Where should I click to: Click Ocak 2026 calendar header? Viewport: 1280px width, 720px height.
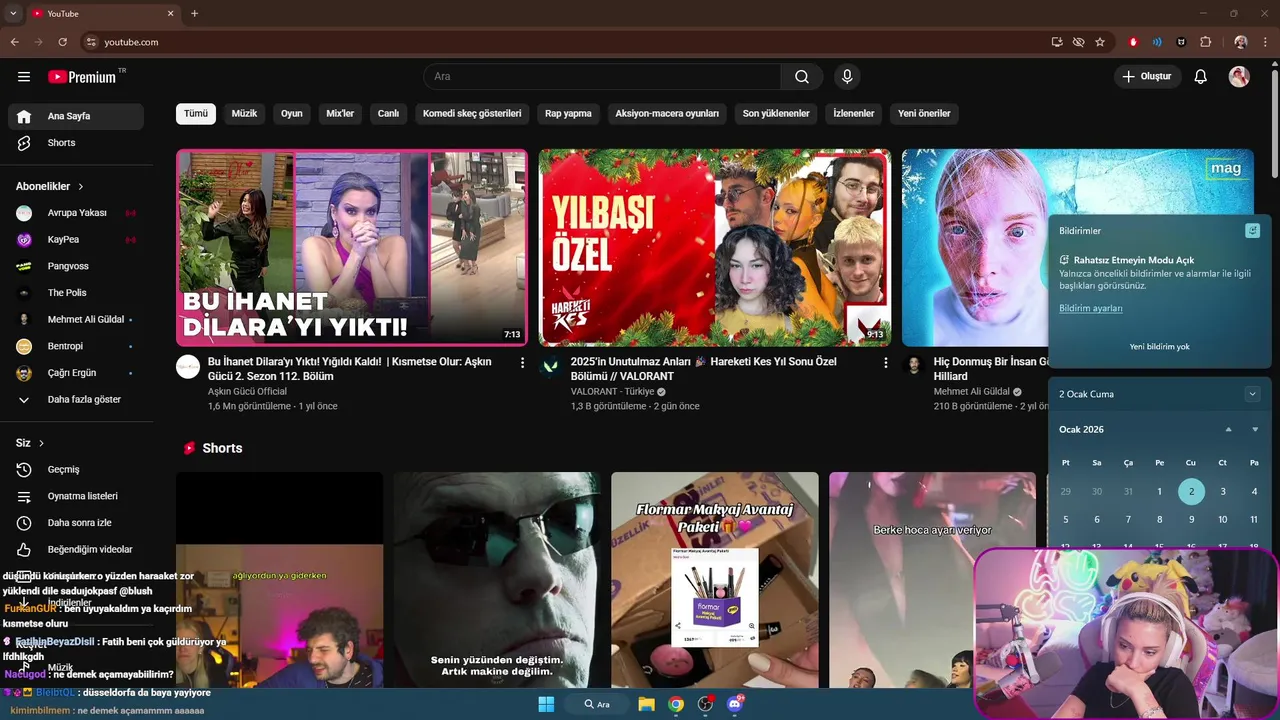(1082, 430)
